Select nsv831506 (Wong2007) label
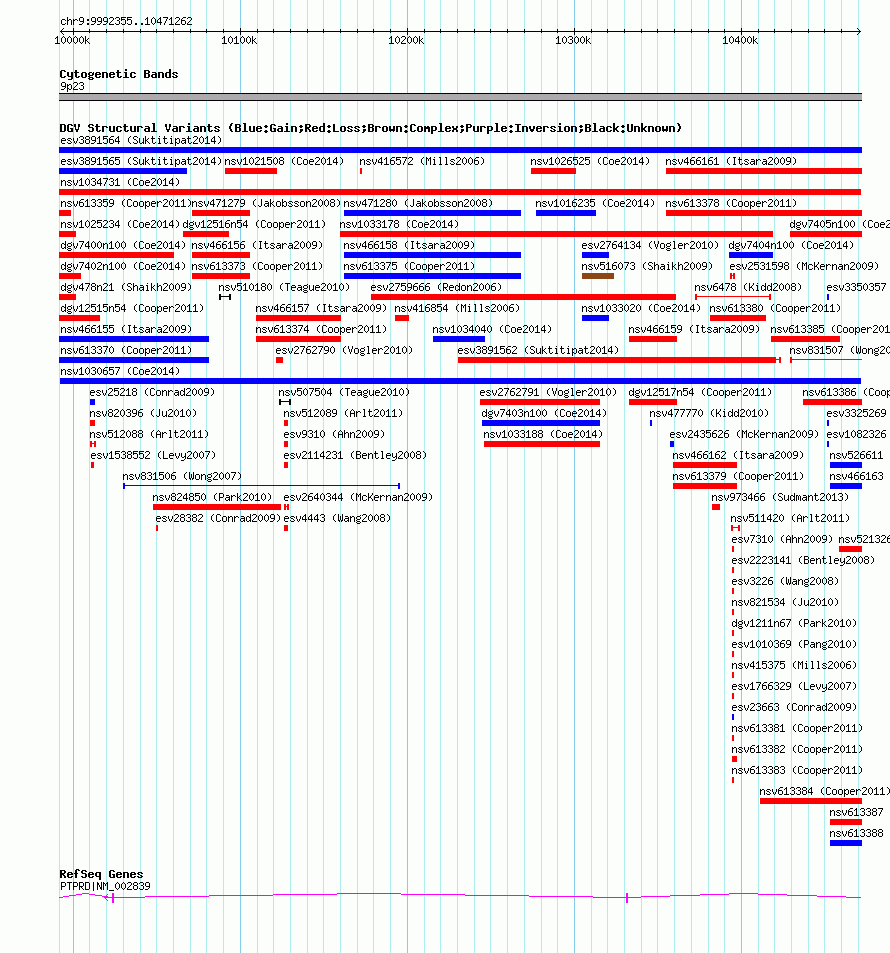Image resolution: width=890 pixels, height=953 pixels. pos(182,476)
